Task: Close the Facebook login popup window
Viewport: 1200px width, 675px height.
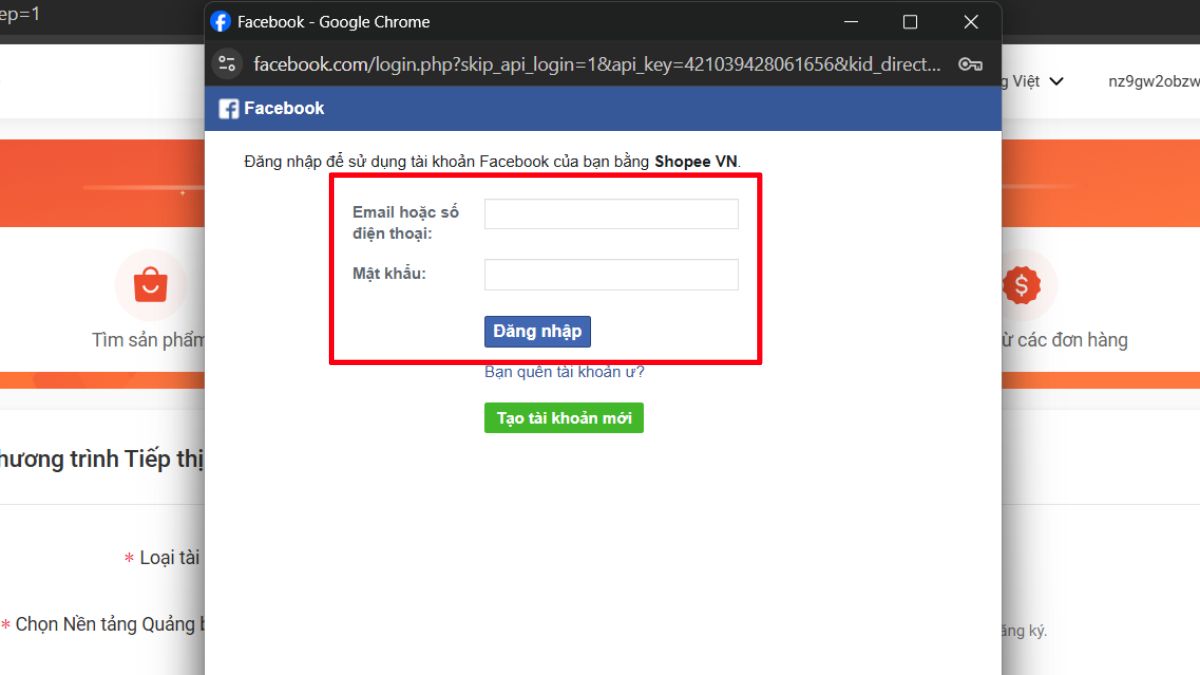Action: coord(970,22)
